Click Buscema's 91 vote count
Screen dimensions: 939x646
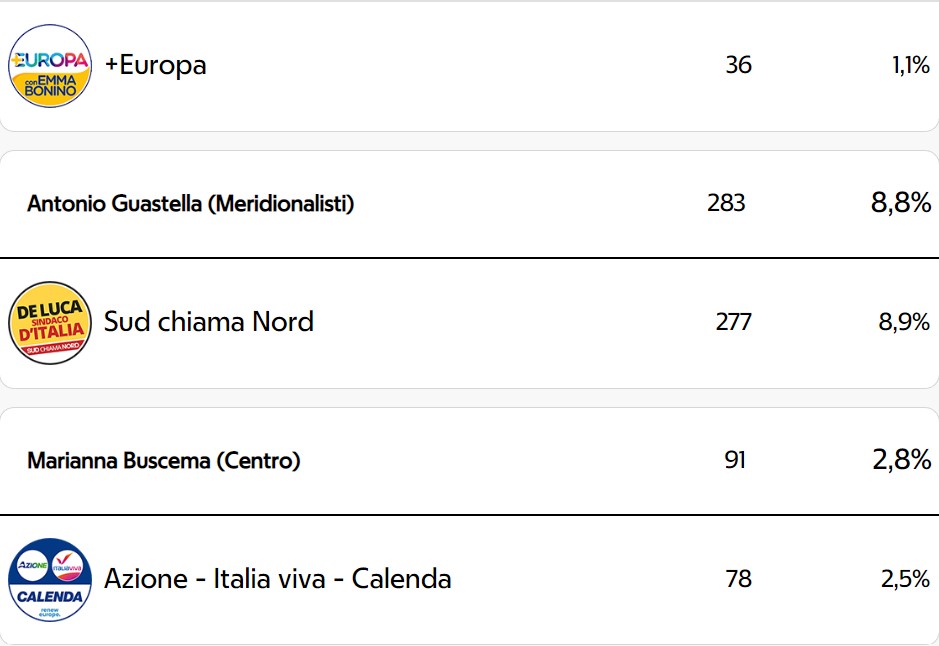point(735,460)
